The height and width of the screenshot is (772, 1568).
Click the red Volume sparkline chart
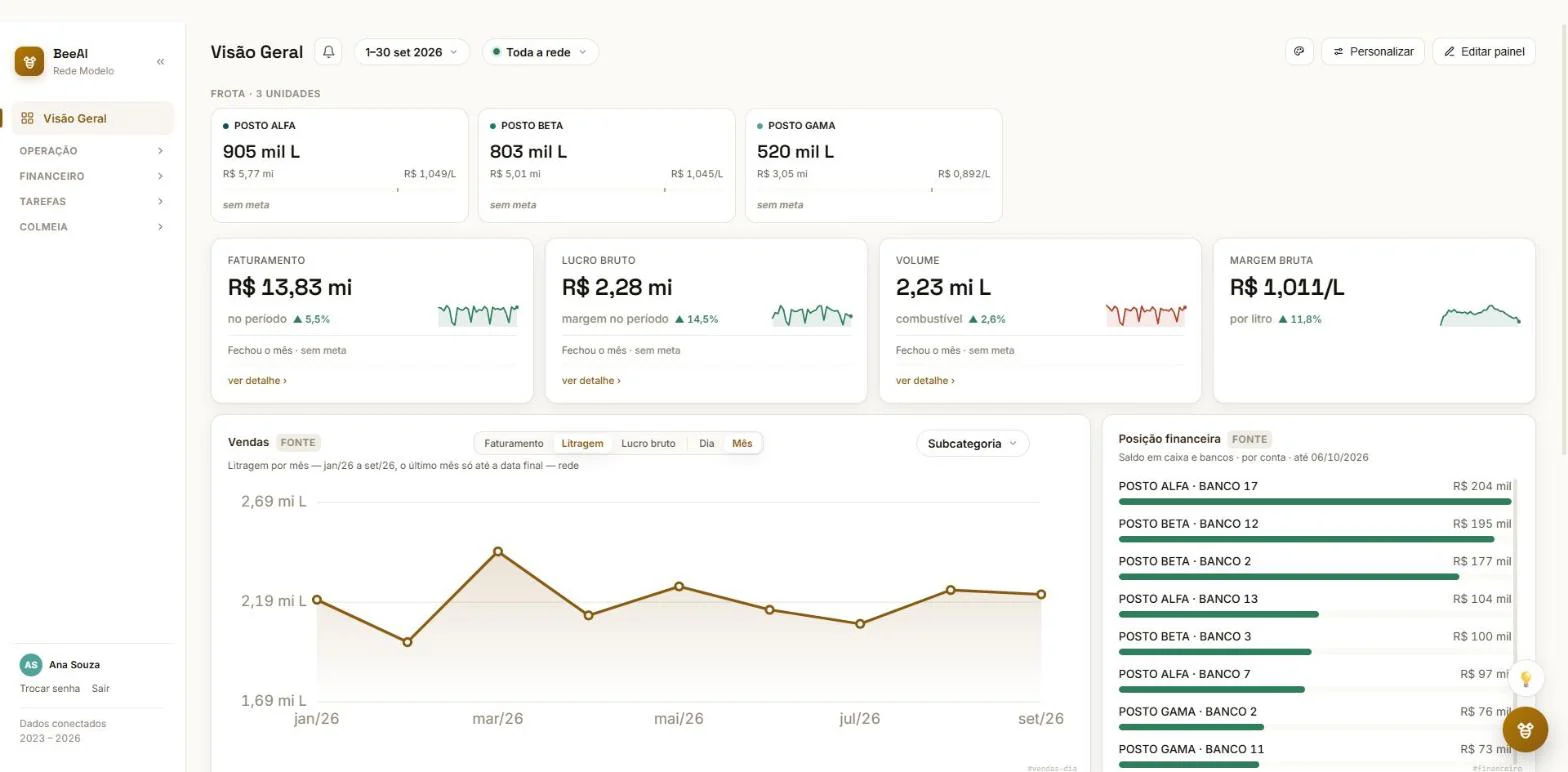pyautogui.click(x=1146, y=315)
